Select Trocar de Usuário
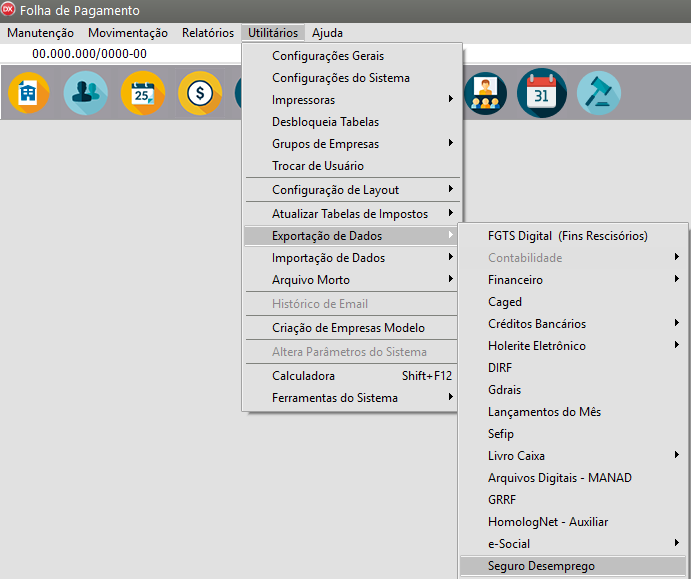 click(318, 166)
